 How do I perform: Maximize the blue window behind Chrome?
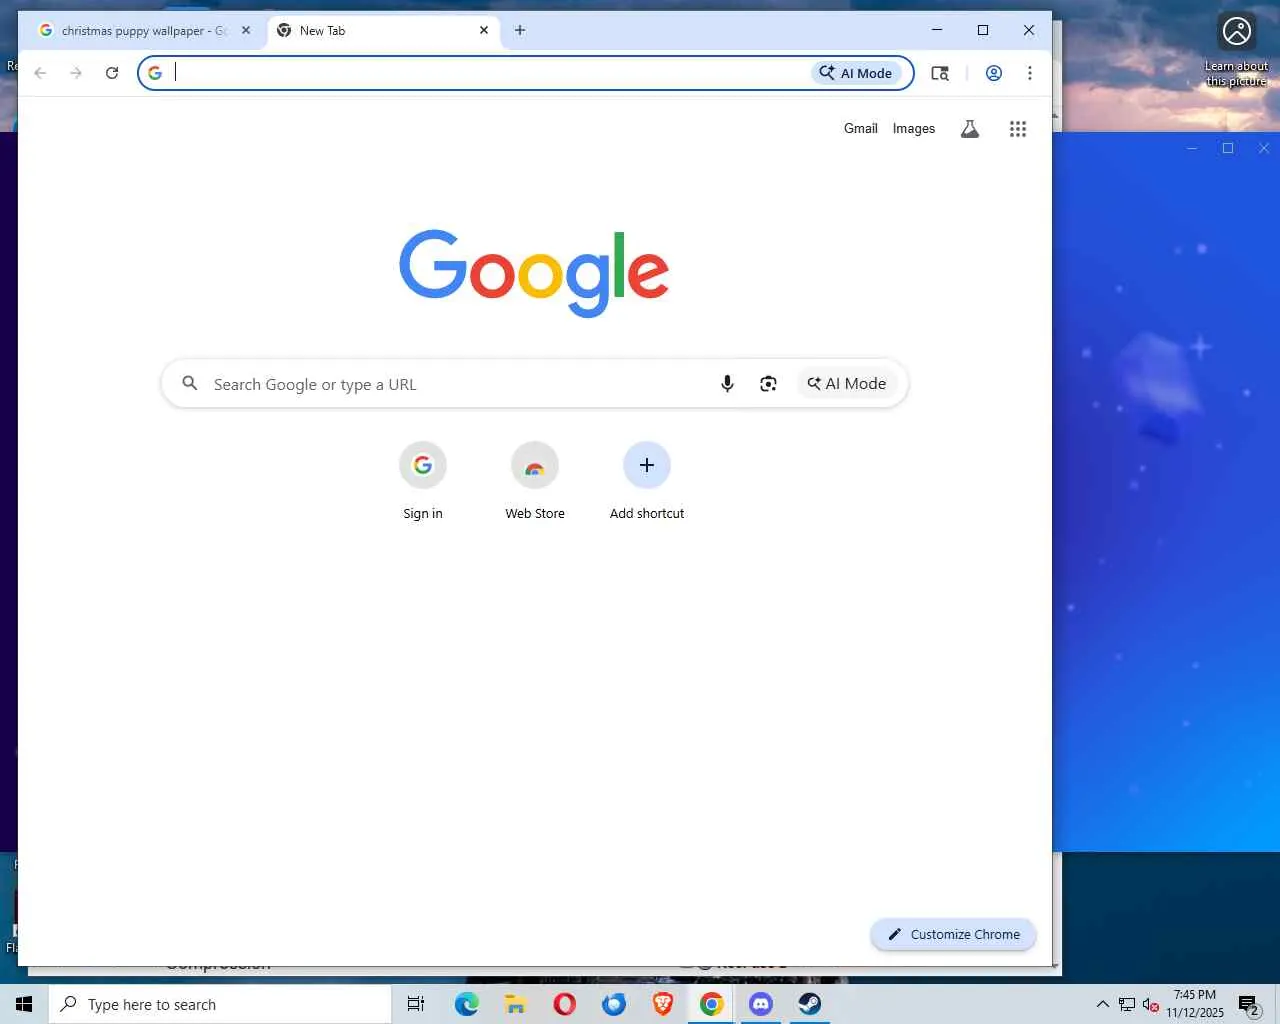(x=1228, y=148)
